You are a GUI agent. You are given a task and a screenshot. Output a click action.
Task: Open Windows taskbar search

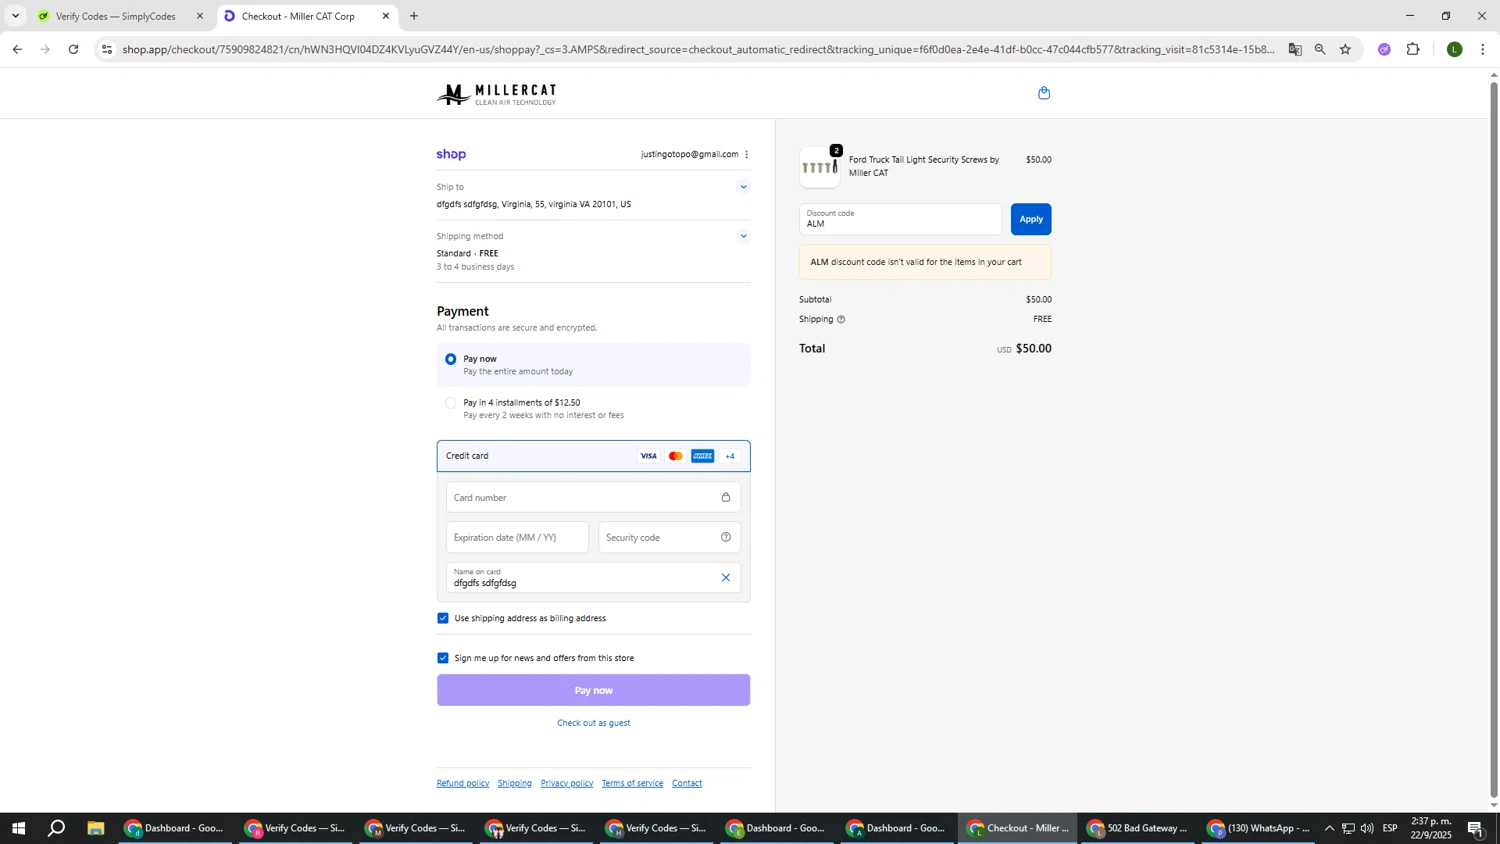pyautogui.click(x=57, y=828)
